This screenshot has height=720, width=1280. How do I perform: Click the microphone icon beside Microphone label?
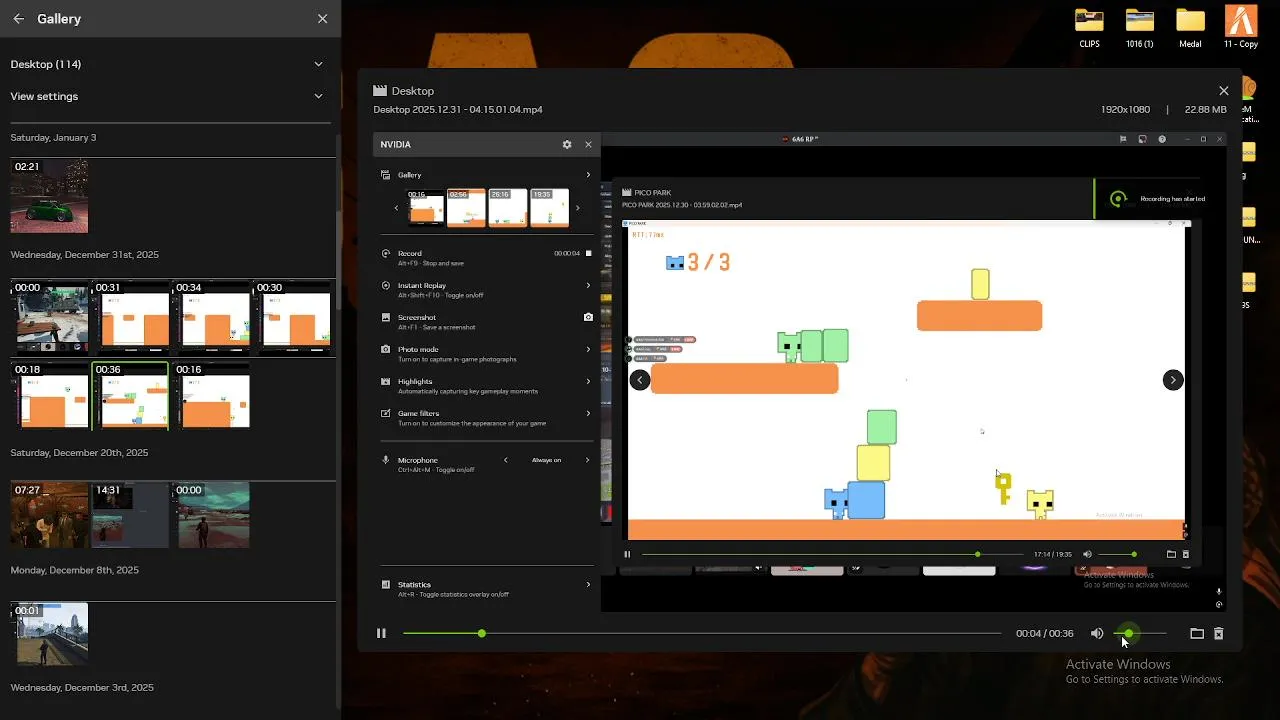pyautogui.click(x=386, y=460)
